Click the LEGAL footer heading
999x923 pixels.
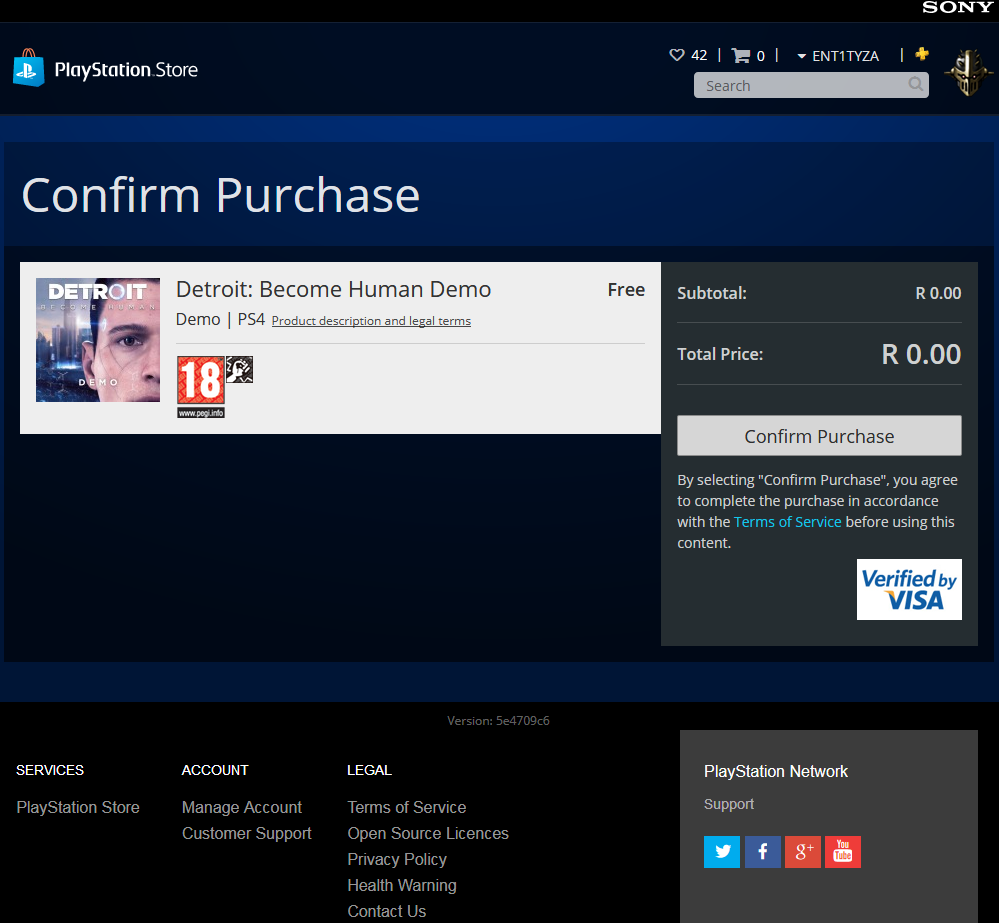coord(370,770)
